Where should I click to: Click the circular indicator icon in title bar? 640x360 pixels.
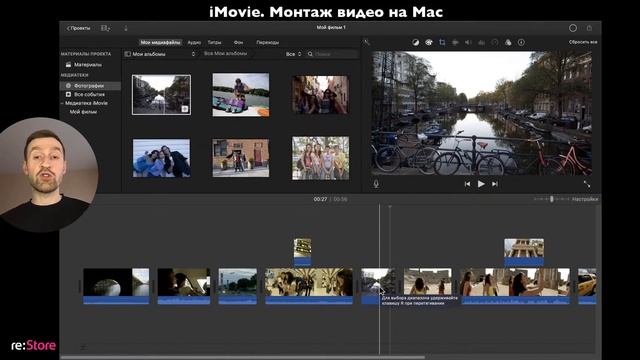tap(573, 28)
